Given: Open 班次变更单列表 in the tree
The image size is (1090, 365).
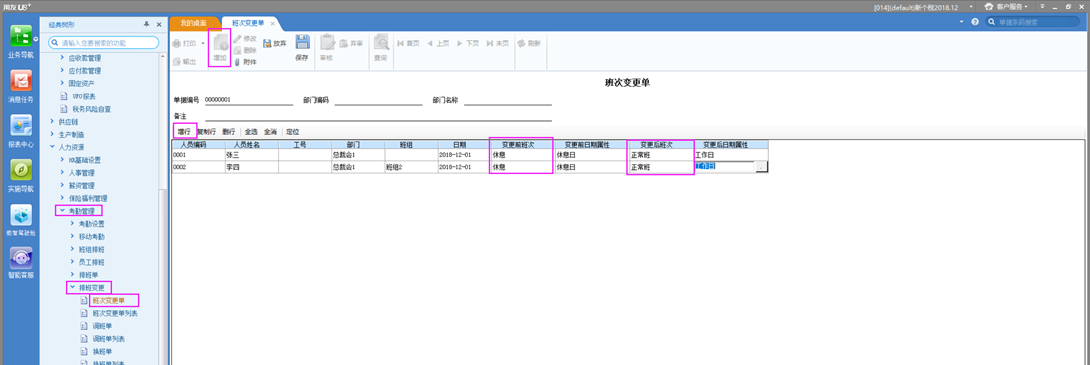Looking at the screenshot, I should click(x=115, y=314).
